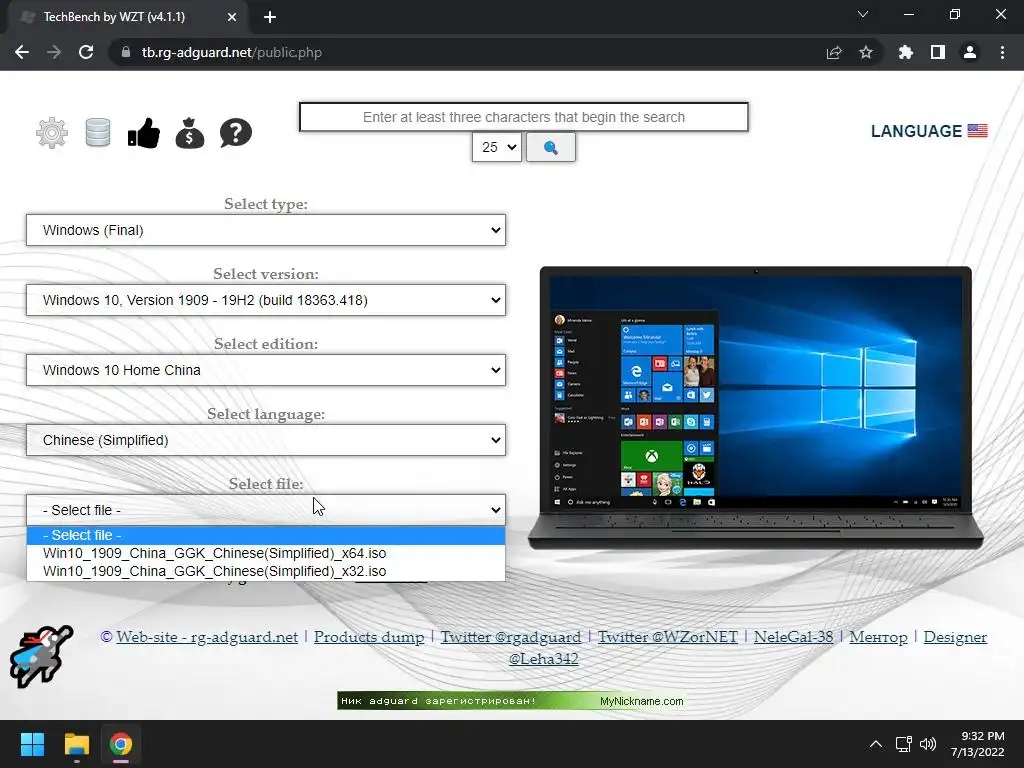Open Select language dropdown
Image resolution: width=1024 pixels, height=768 pixels.
266,440
